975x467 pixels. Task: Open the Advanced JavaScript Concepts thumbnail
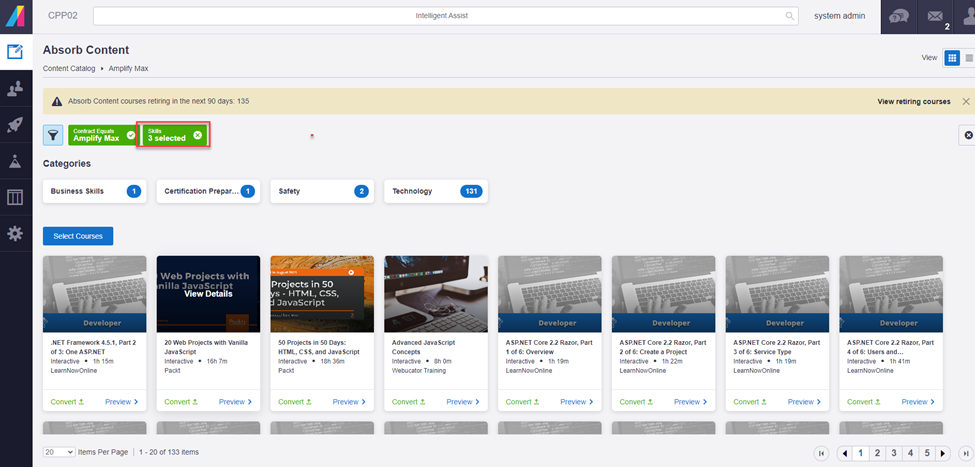(436, 294)
